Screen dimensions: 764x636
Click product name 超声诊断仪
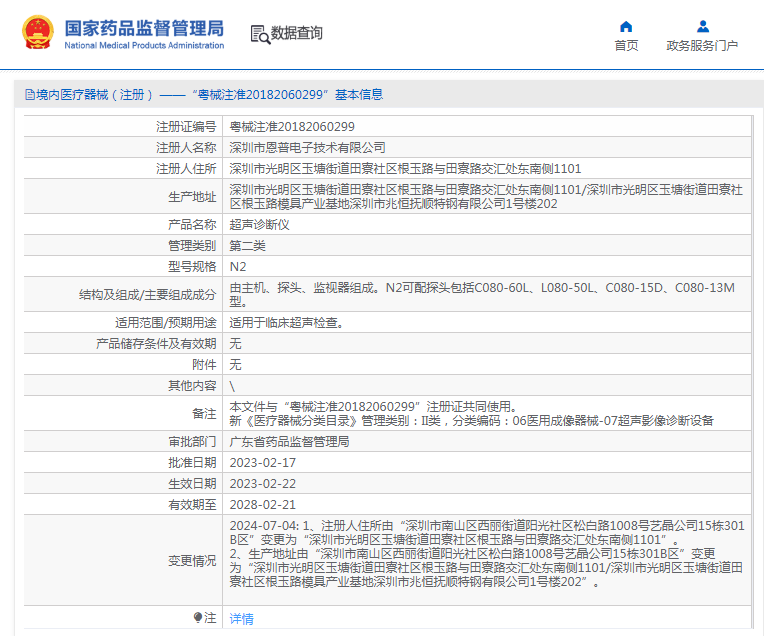point(260,225)
